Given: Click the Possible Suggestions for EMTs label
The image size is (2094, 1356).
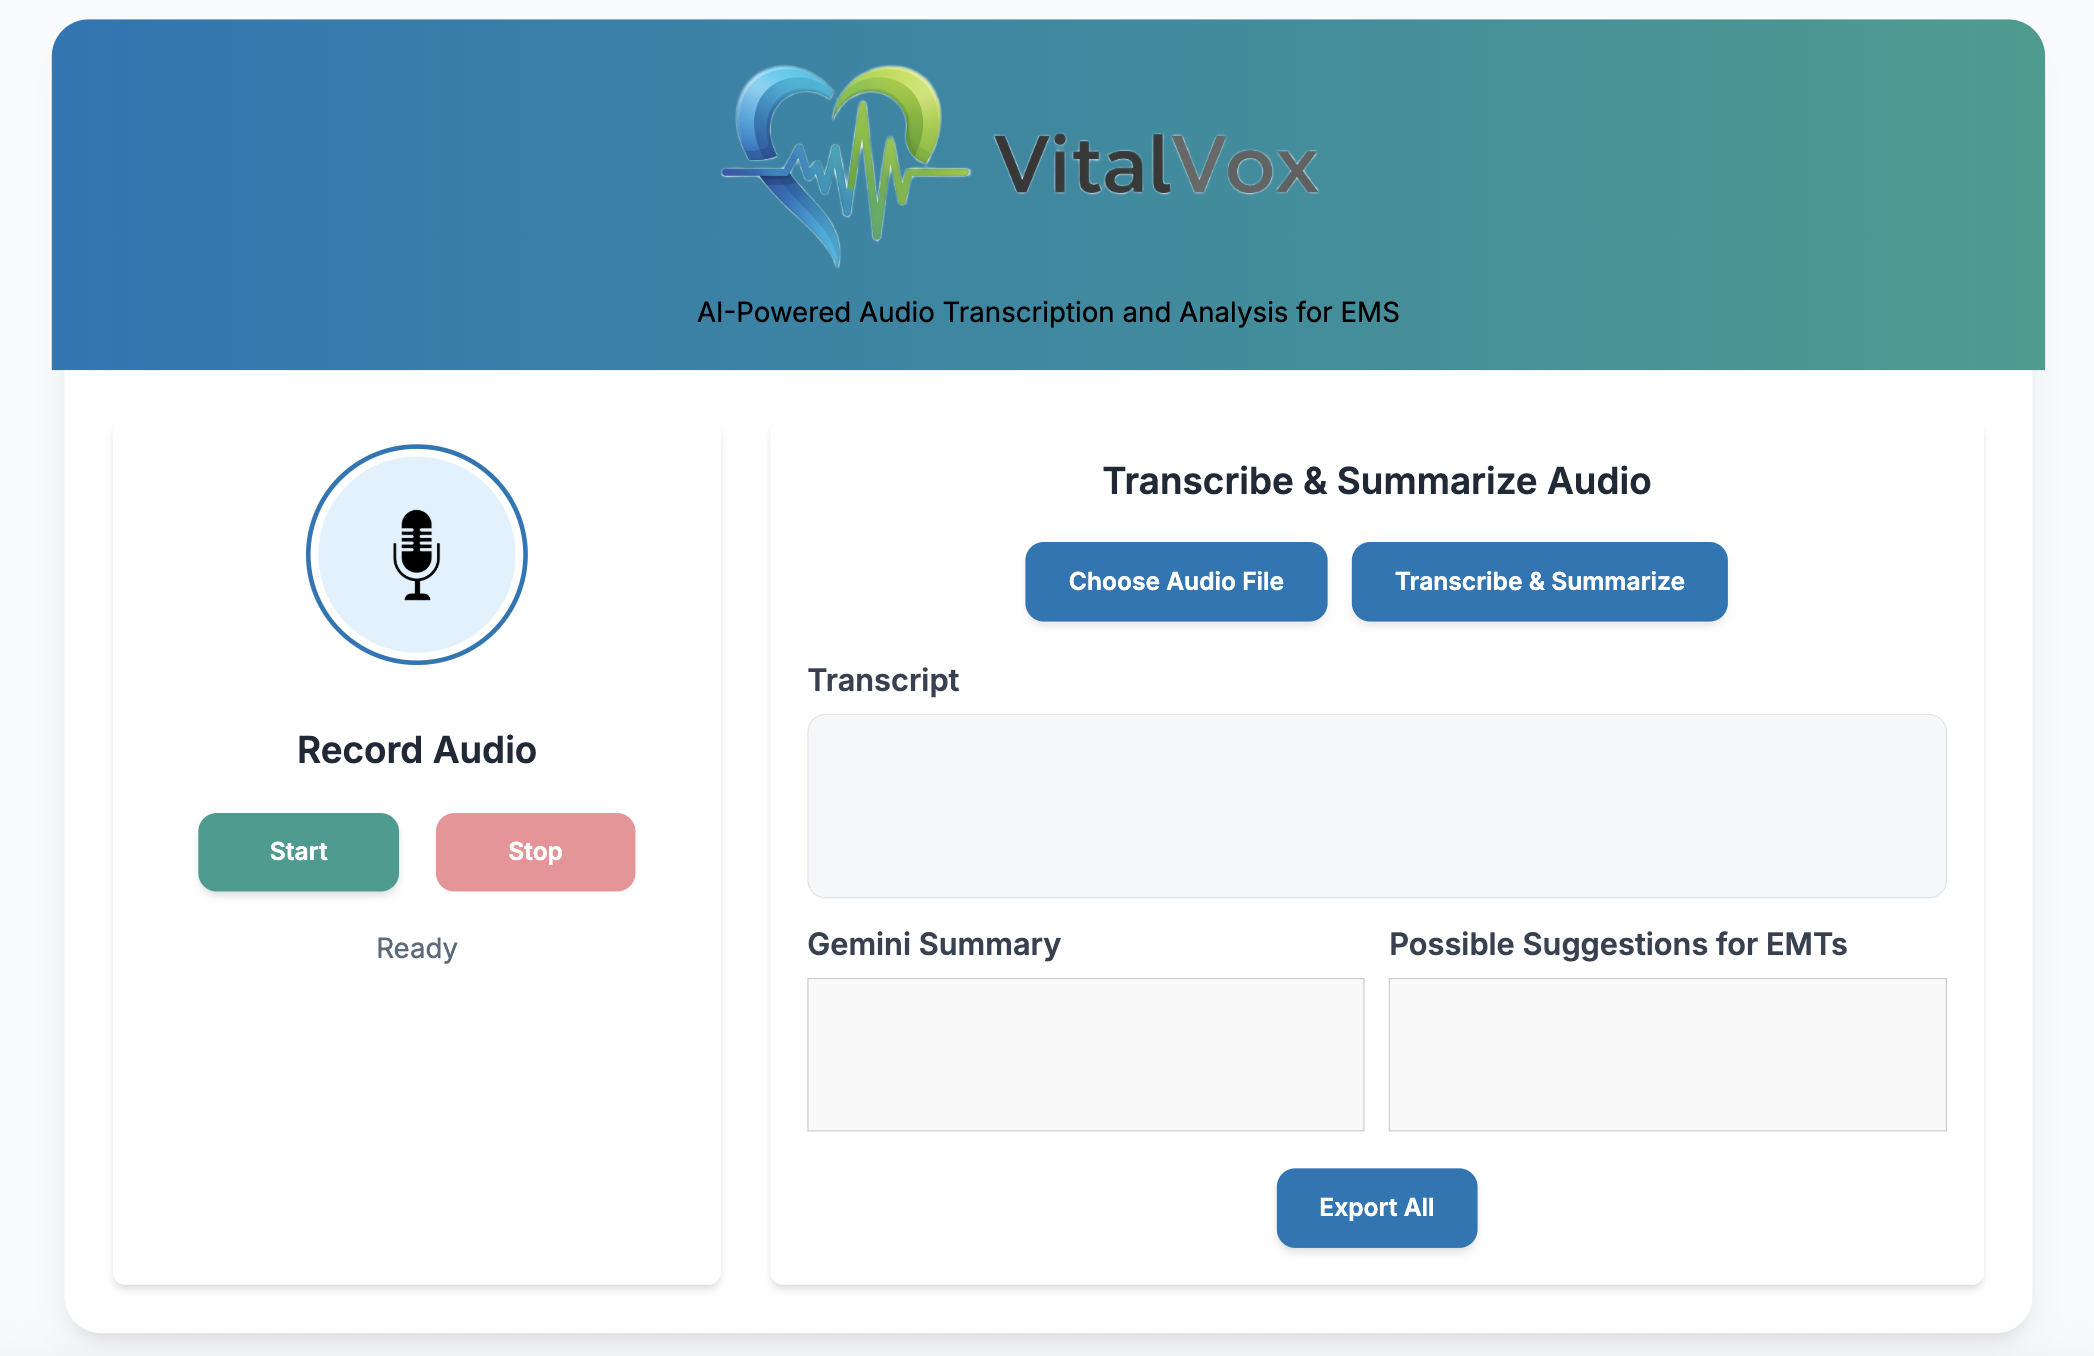Looking at the screenshot, I should coord(1617,944).
